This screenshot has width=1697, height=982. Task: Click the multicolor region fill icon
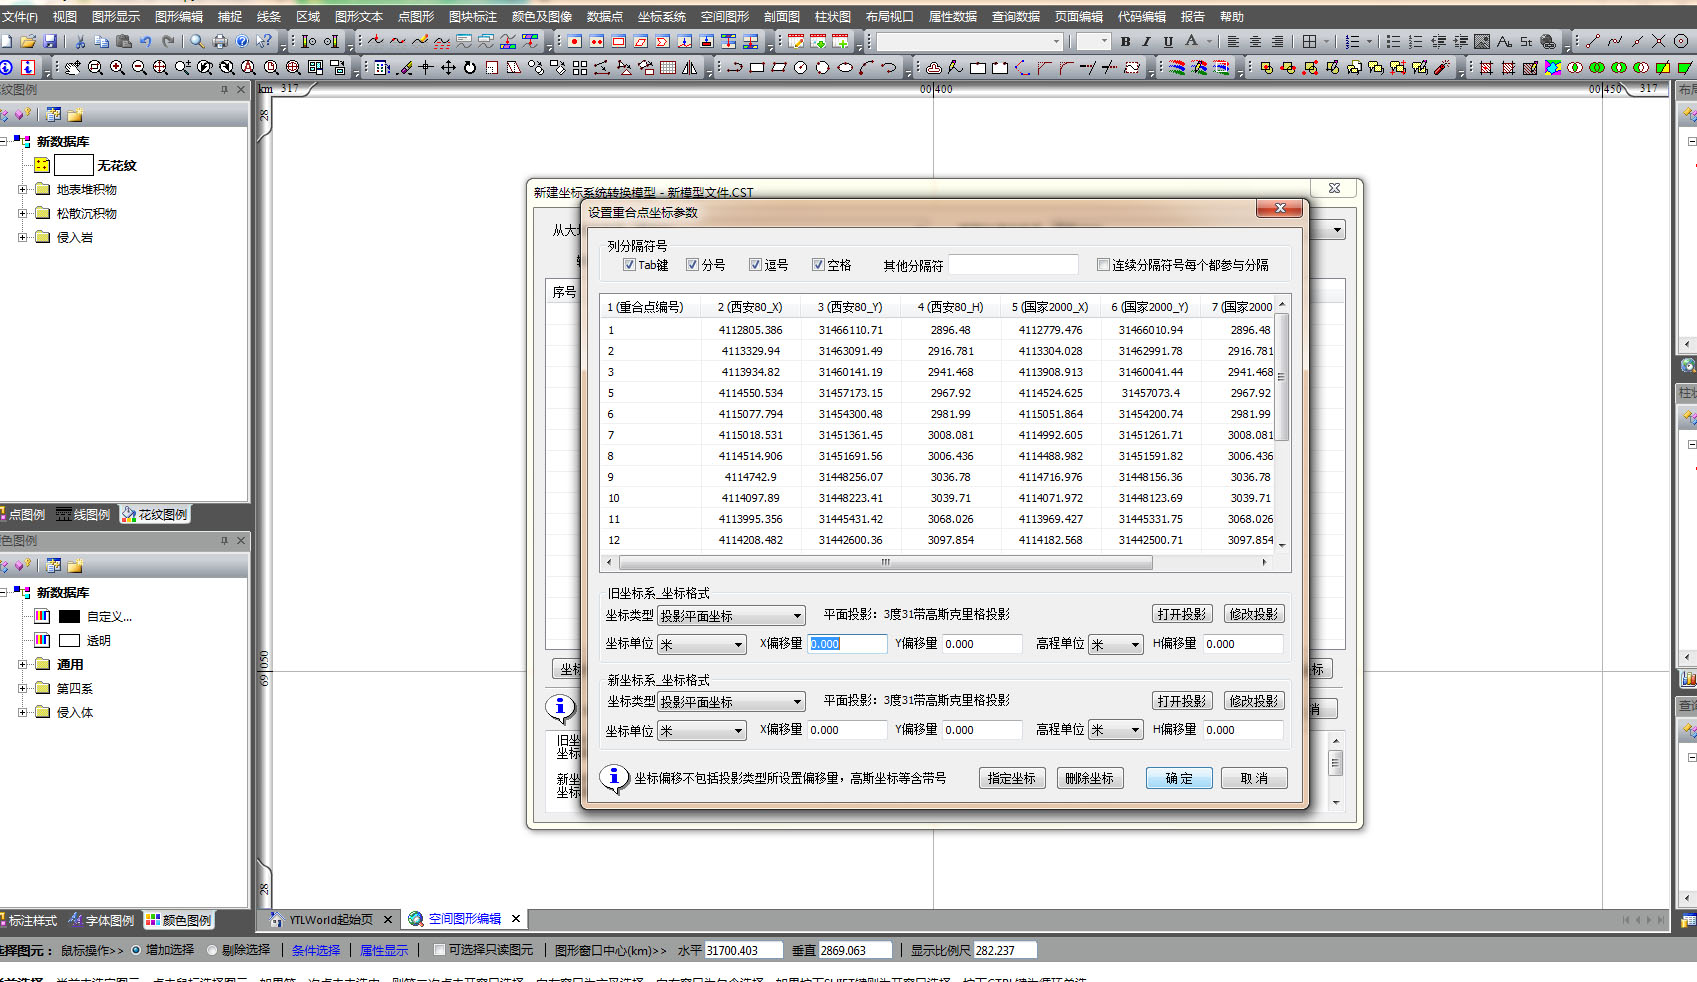pyautogui.click(x=1553, y=67)
